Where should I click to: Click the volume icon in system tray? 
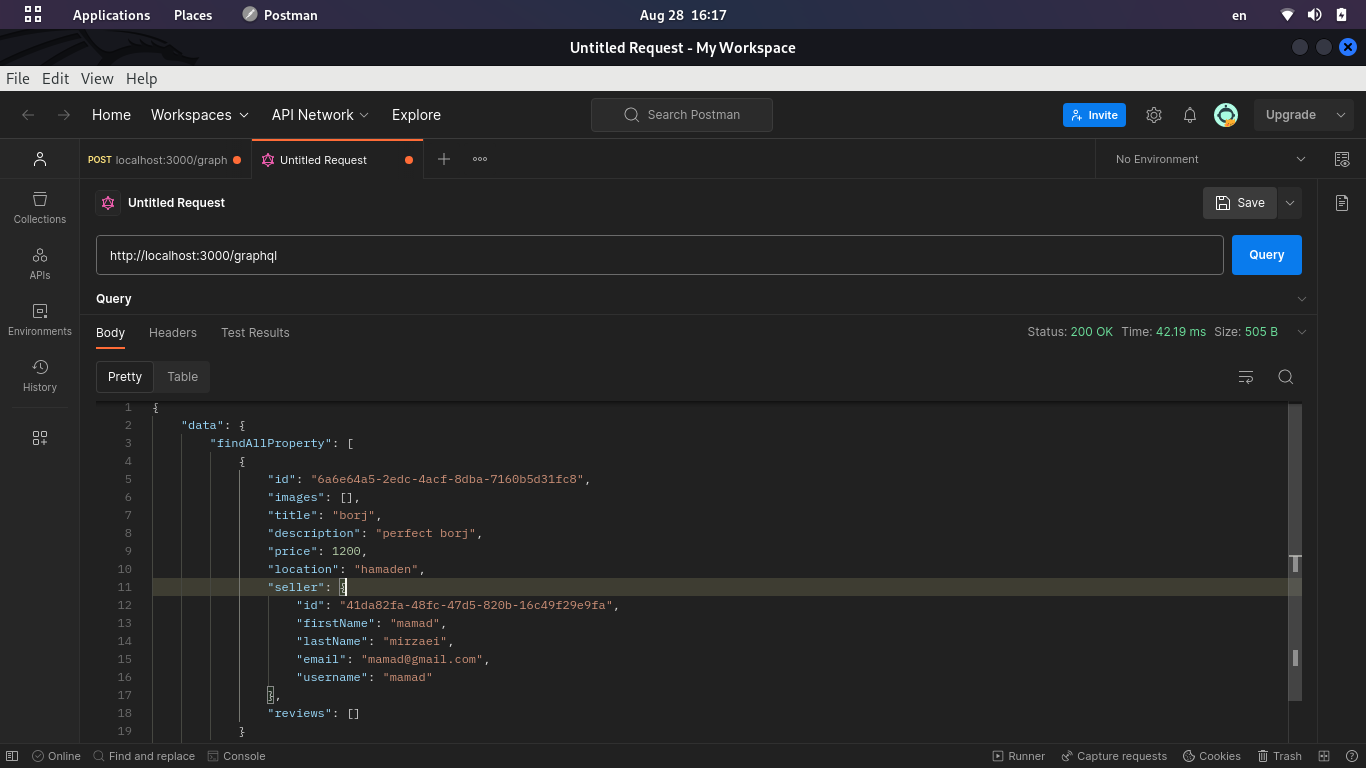1314,15
